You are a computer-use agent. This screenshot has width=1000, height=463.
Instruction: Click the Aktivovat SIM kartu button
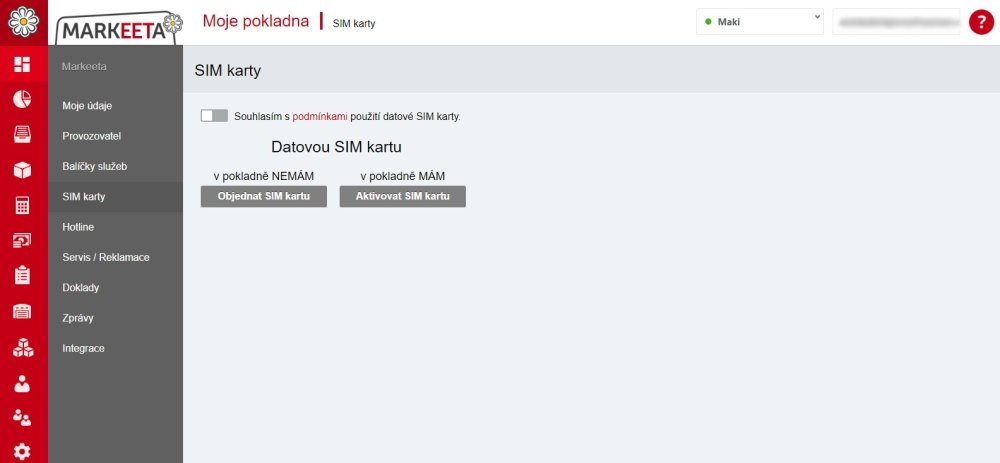click(x=402, y=196)
